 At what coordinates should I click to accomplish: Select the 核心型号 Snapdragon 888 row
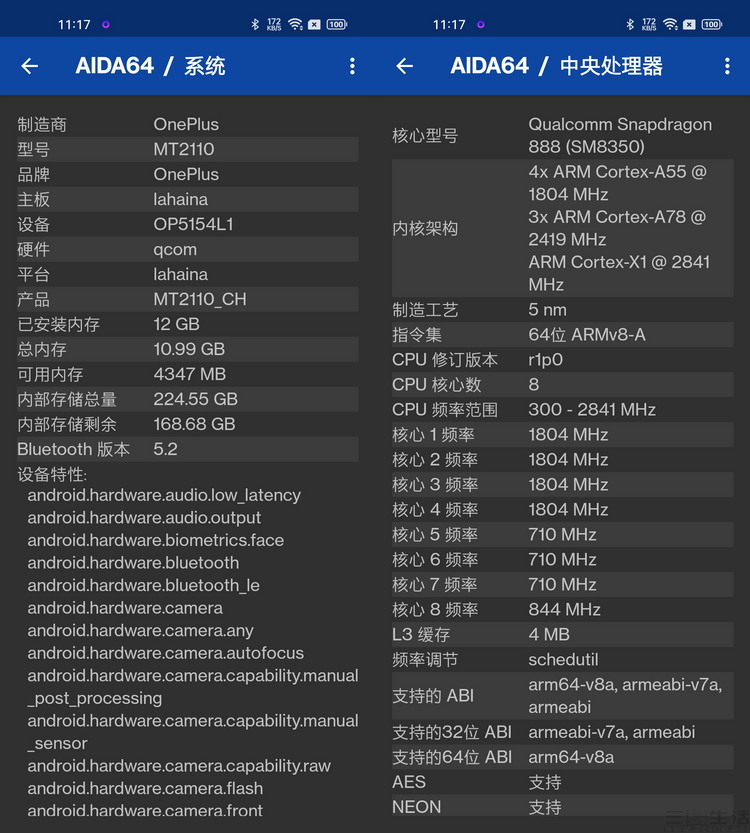coord(562,135)
